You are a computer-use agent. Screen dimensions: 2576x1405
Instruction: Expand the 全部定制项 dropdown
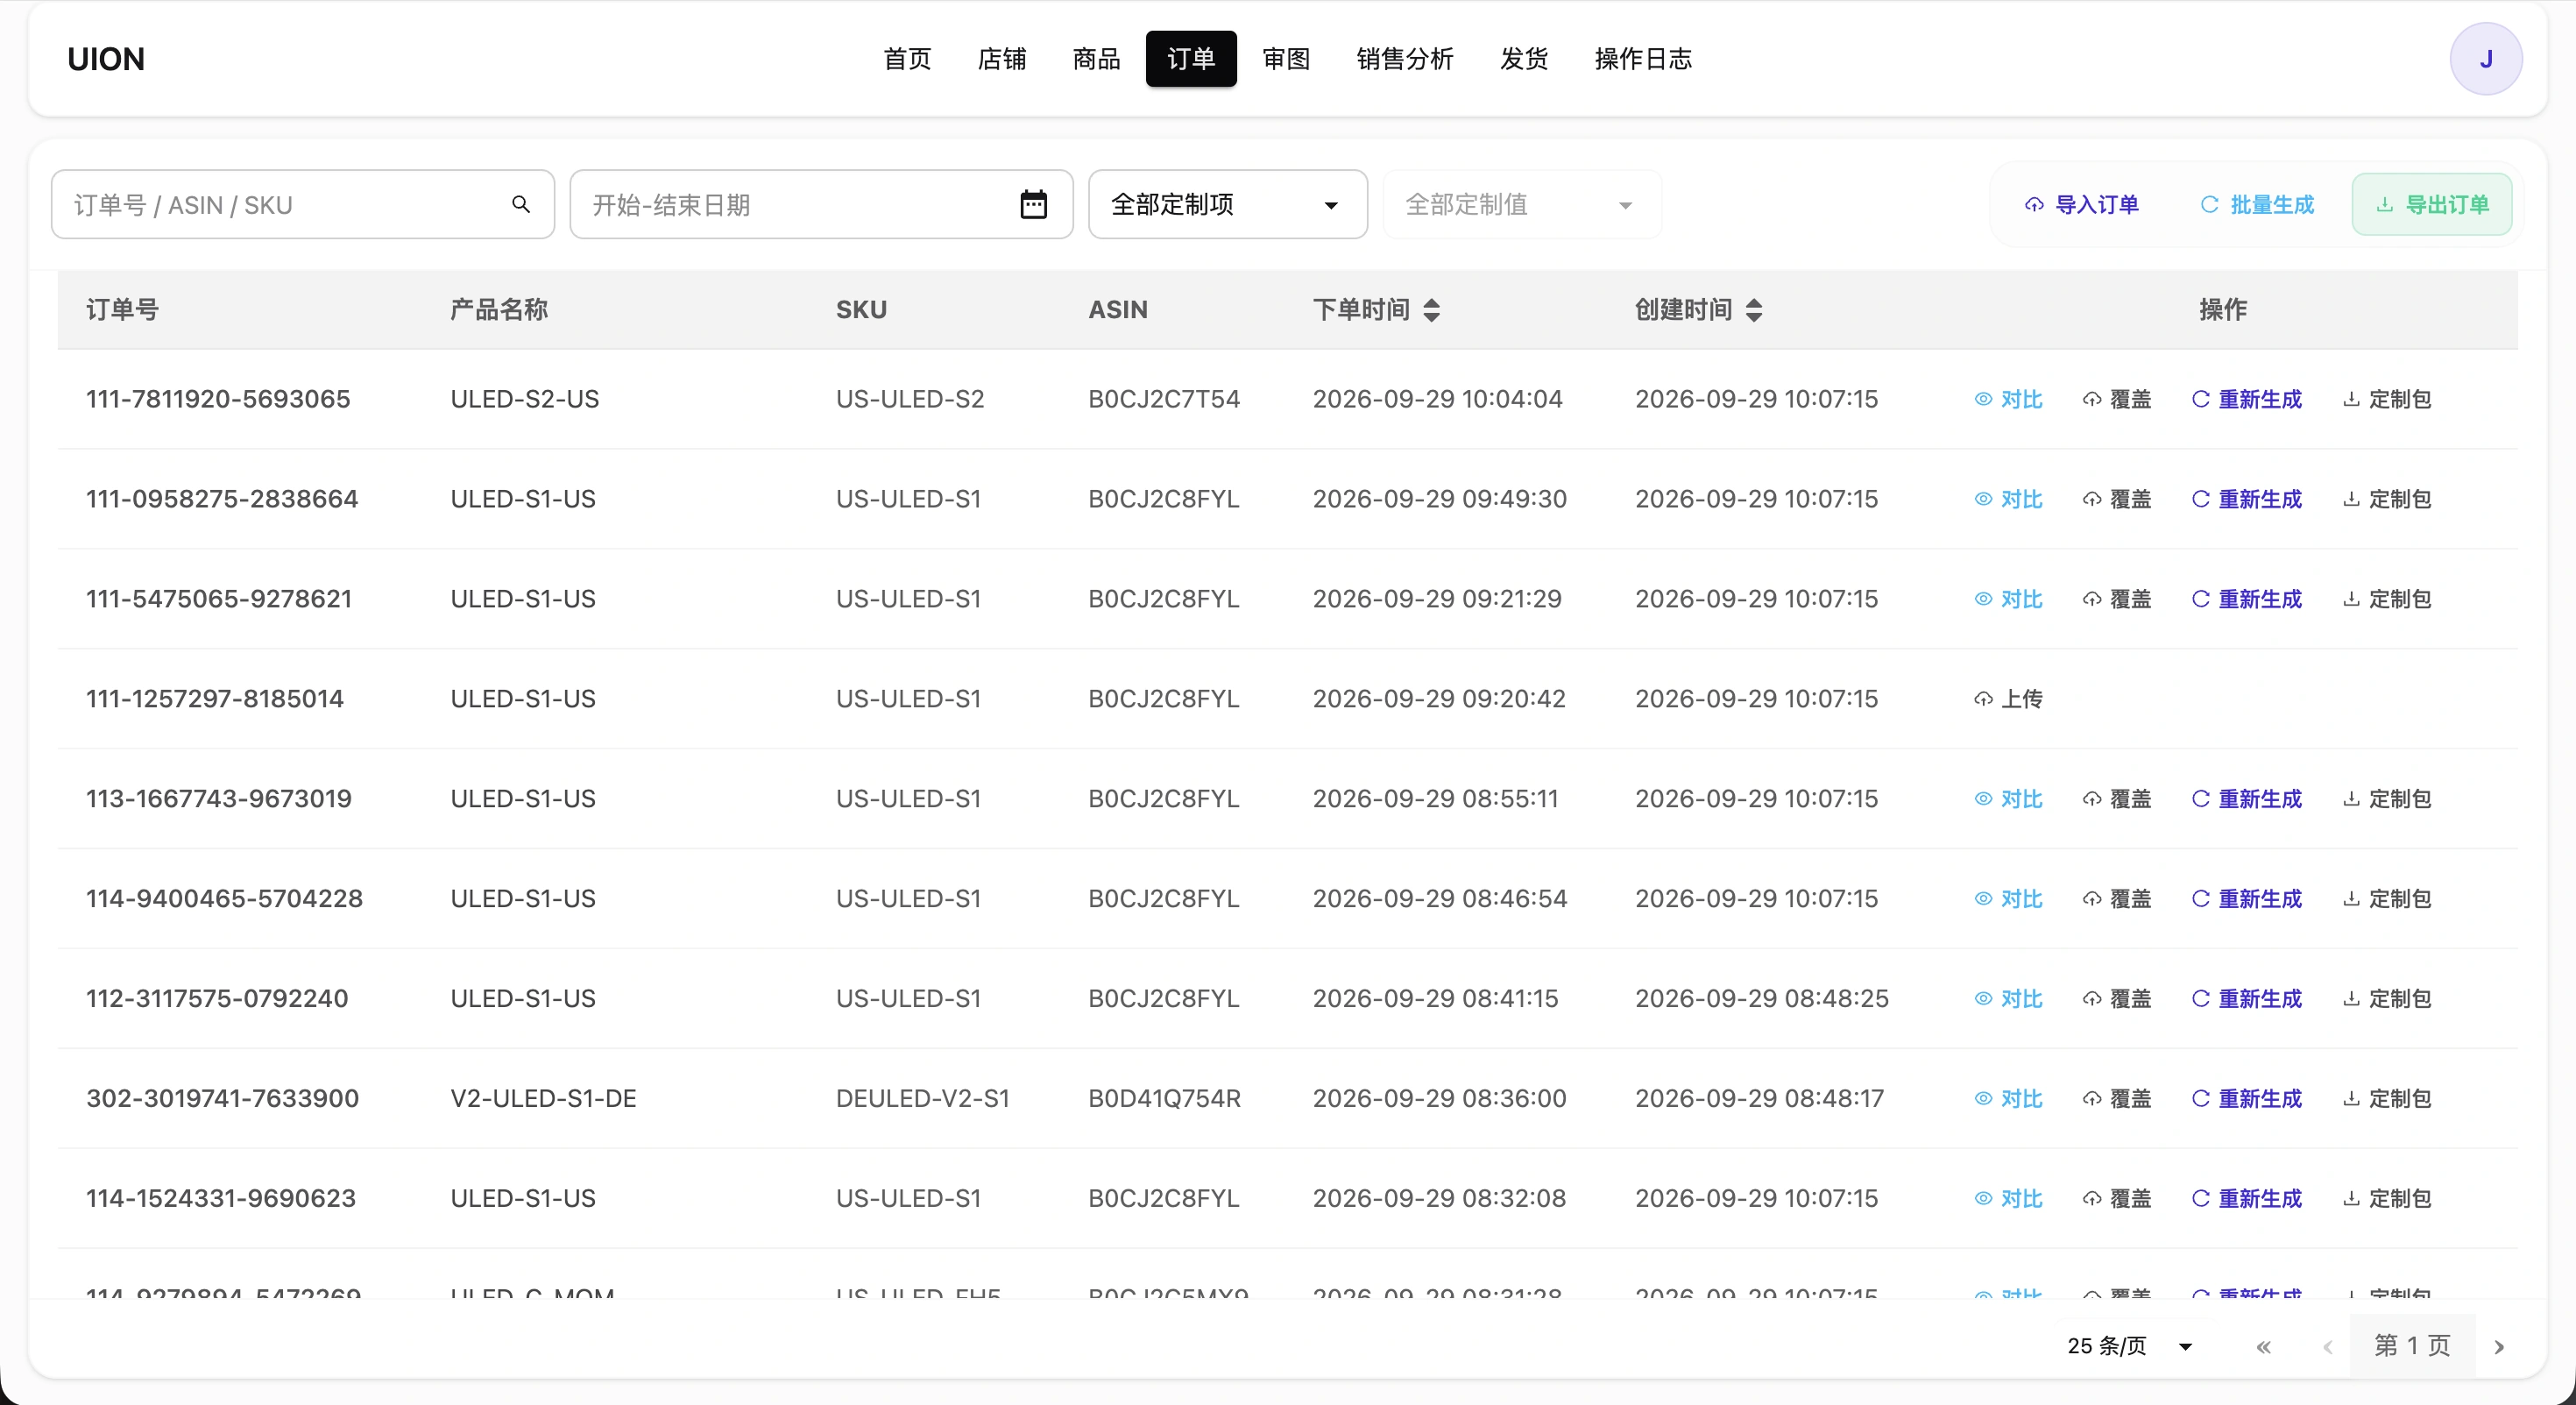(x=1227, y=204)
